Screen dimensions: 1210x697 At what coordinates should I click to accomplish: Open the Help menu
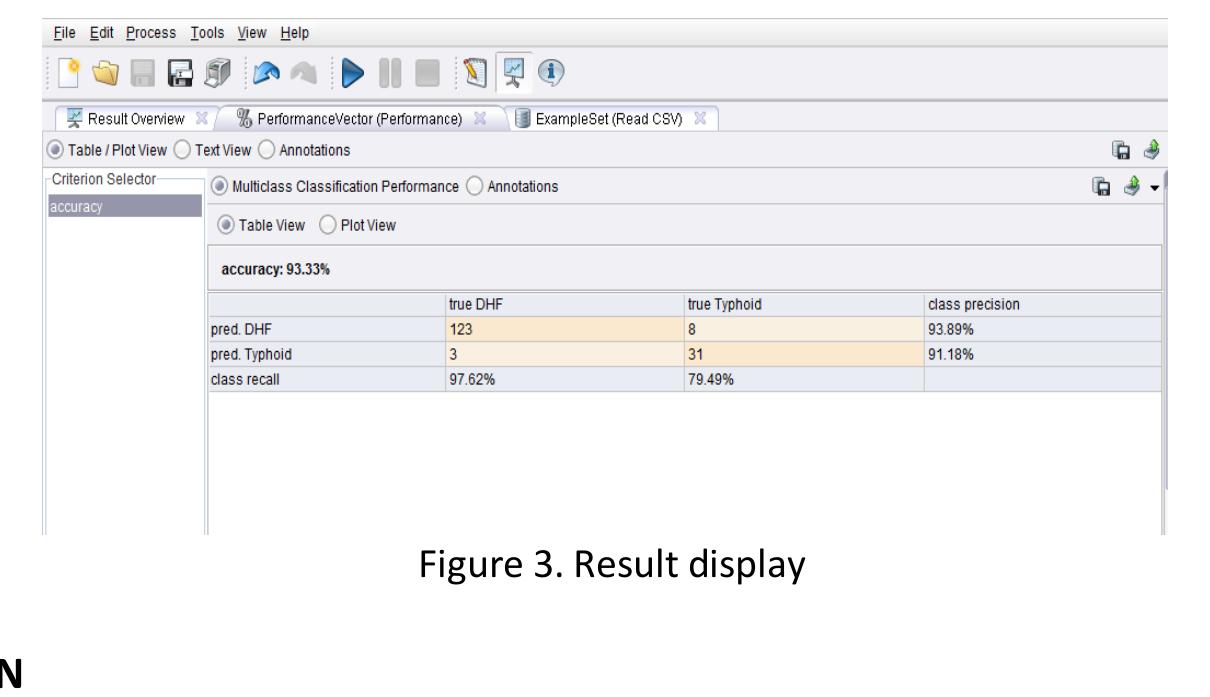(x=295, y=33)
